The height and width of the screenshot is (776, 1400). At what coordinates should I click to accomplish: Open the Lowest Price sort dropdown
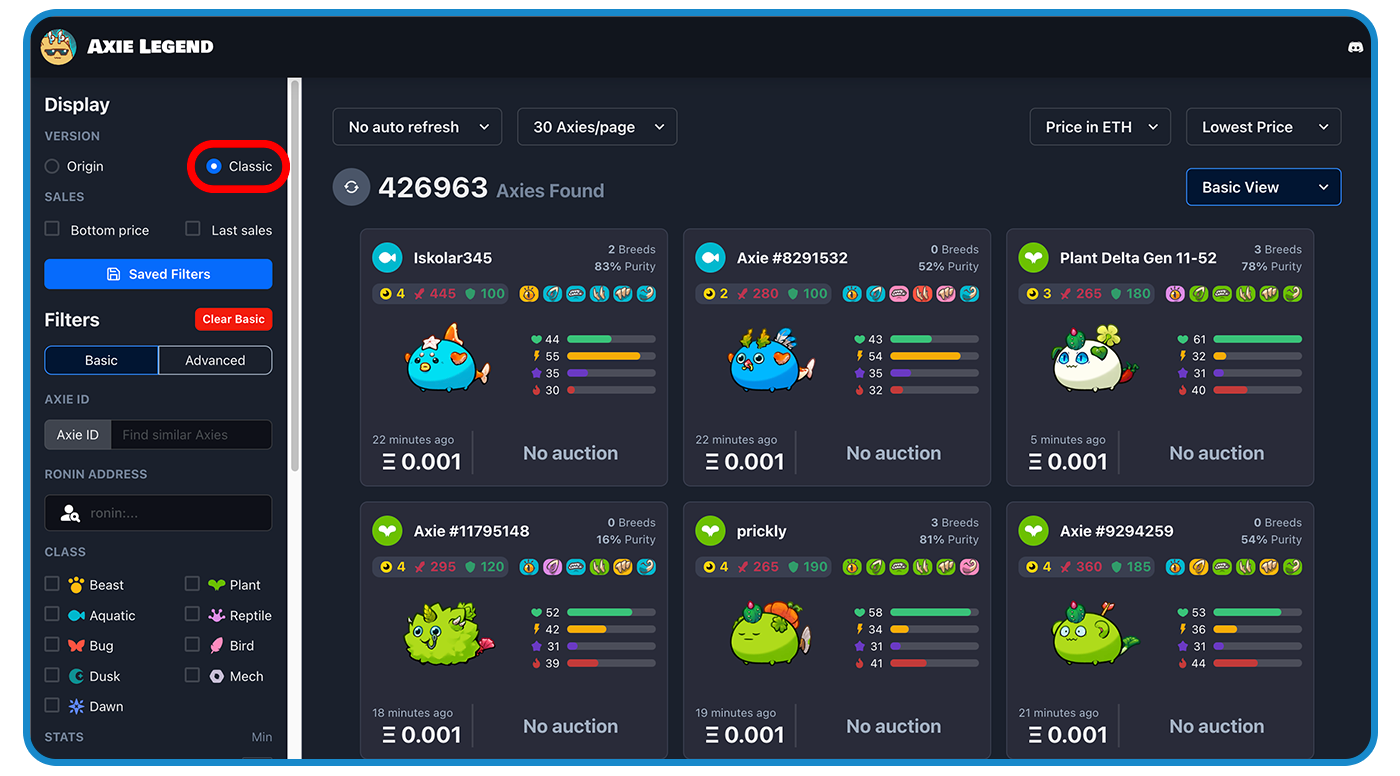coord(1263,127)
